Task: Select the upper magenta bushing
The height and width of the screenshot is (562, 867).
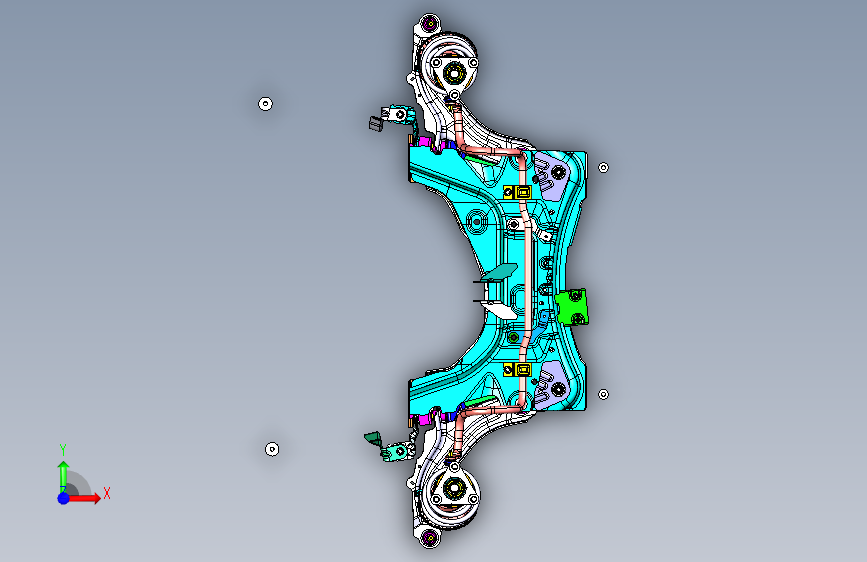Action: point(424,142)
